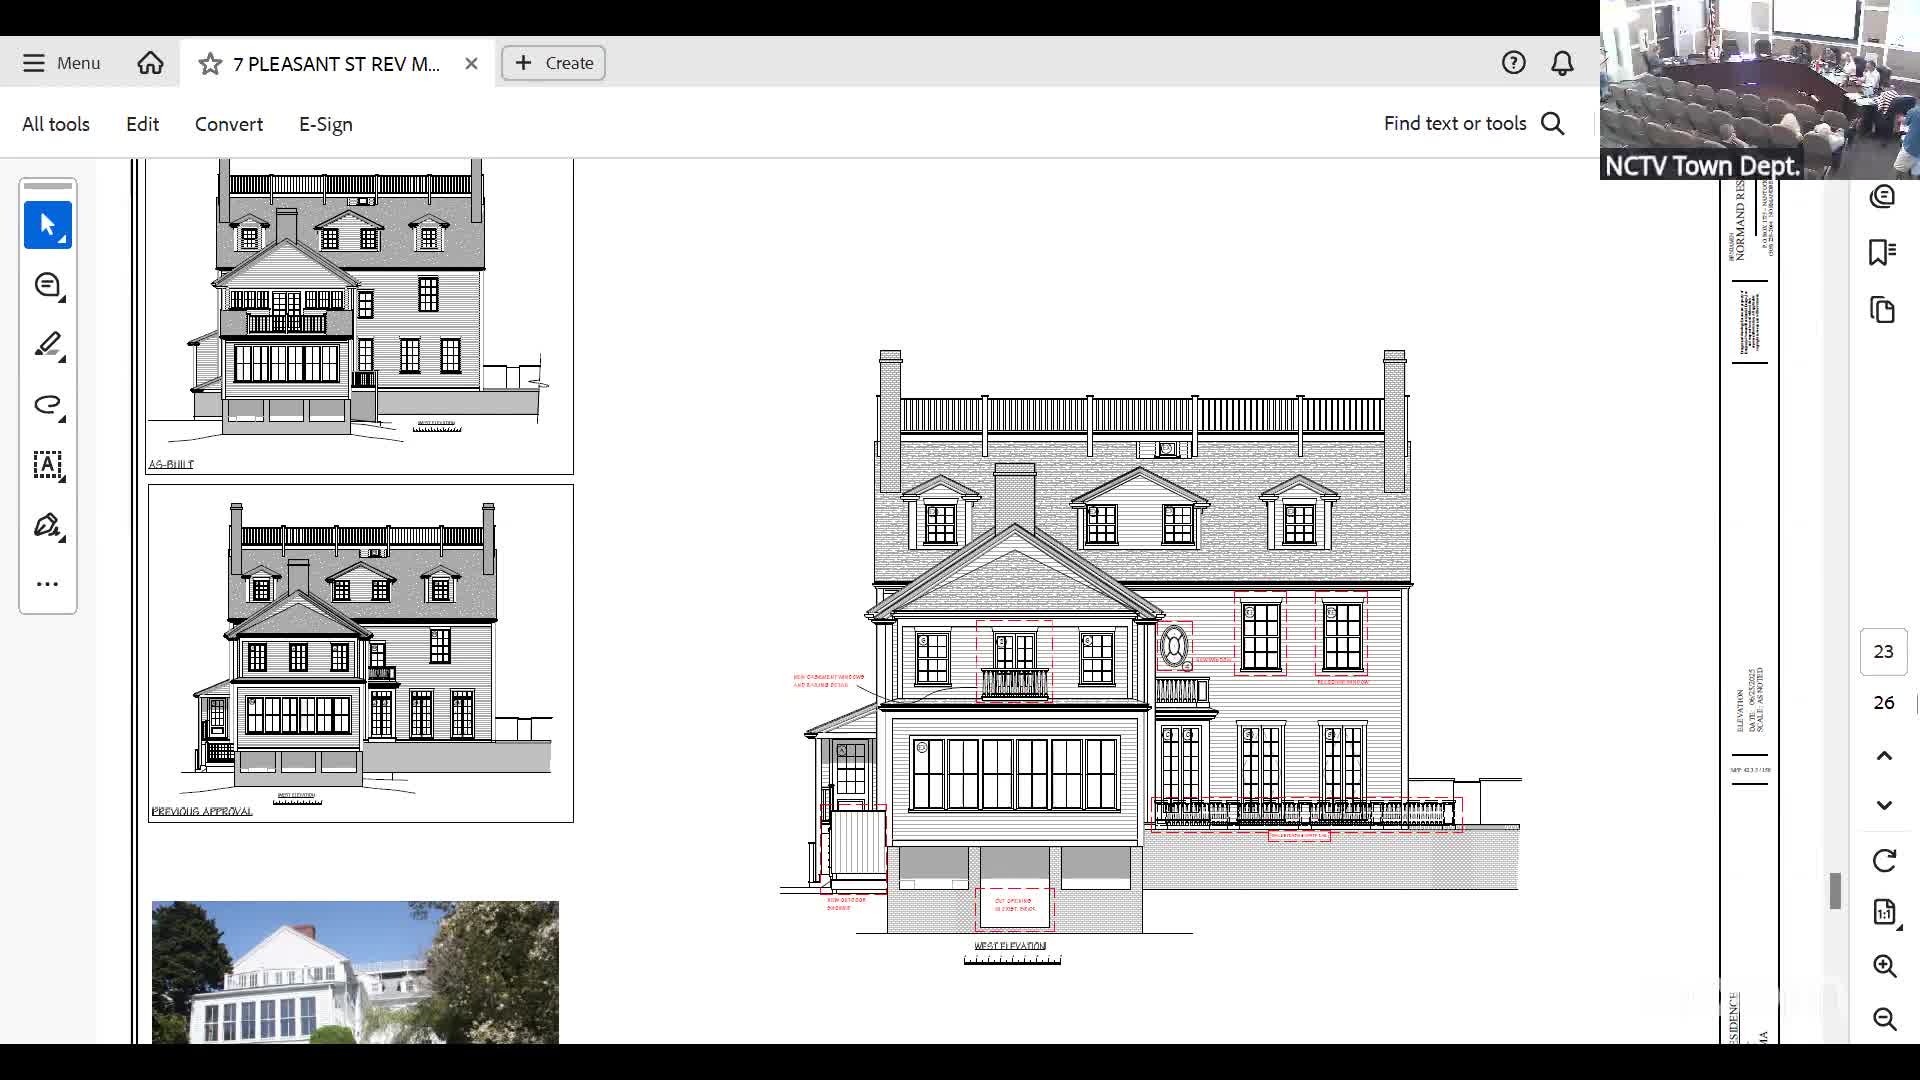Choose the Fill and Sign pen tool
This screenshot has width=1920, height=1080.
(48, 525)
